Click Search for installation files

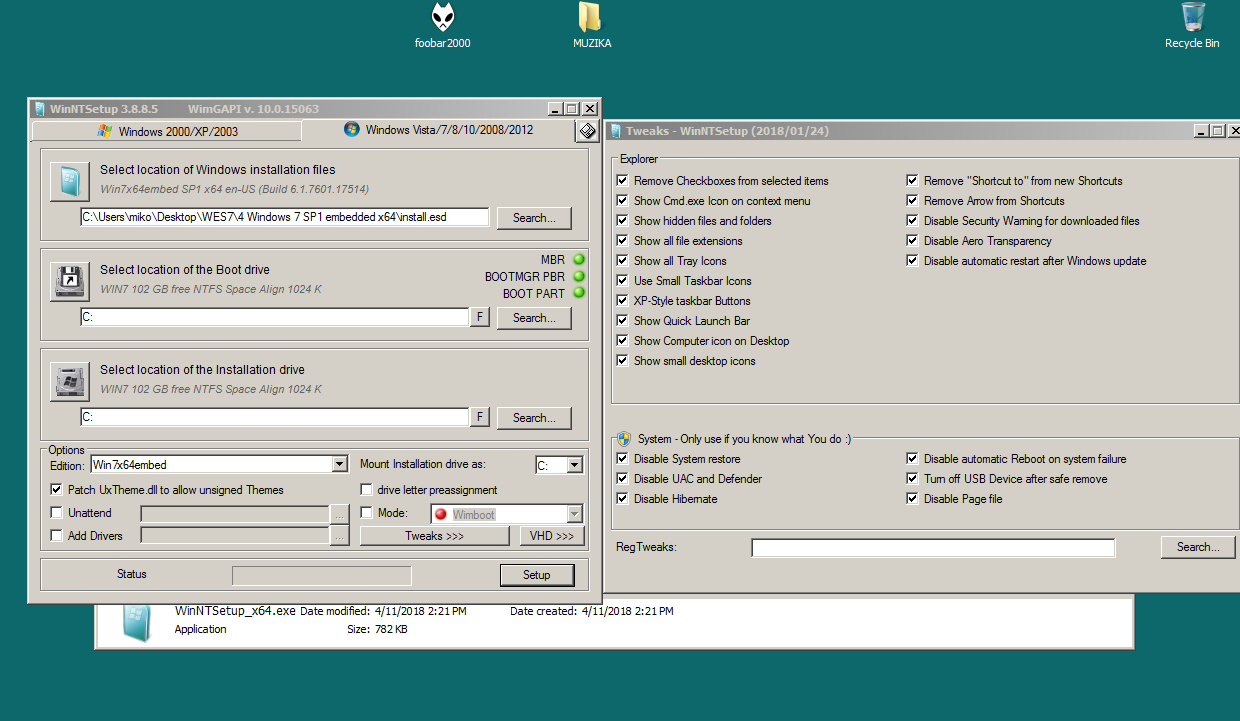coord(534,218)
